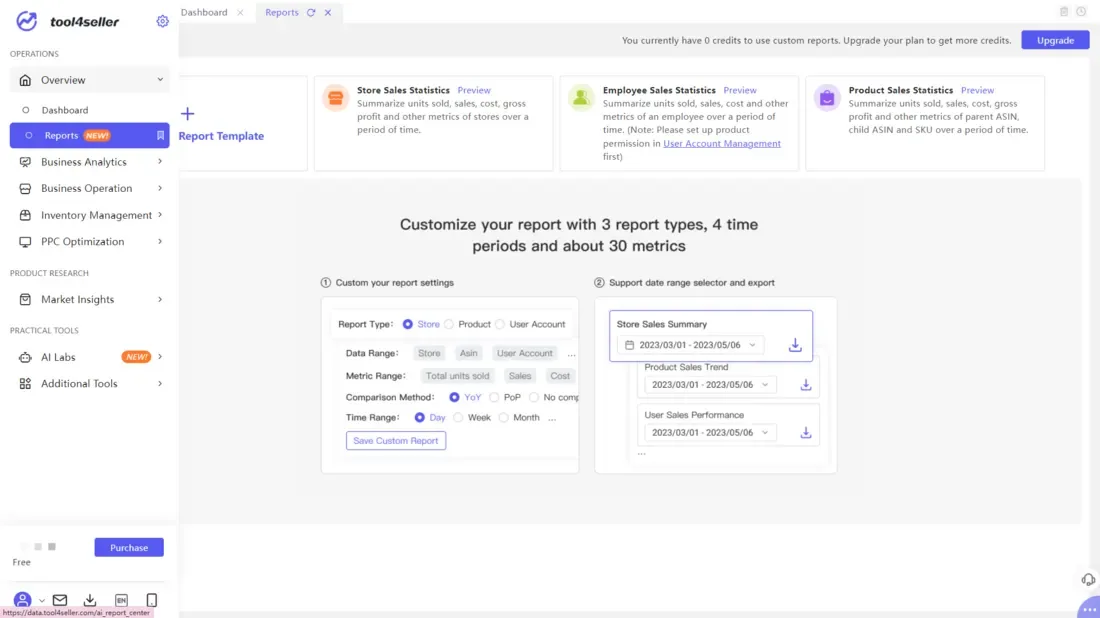Click the Overview home icon

pos(25,80)
